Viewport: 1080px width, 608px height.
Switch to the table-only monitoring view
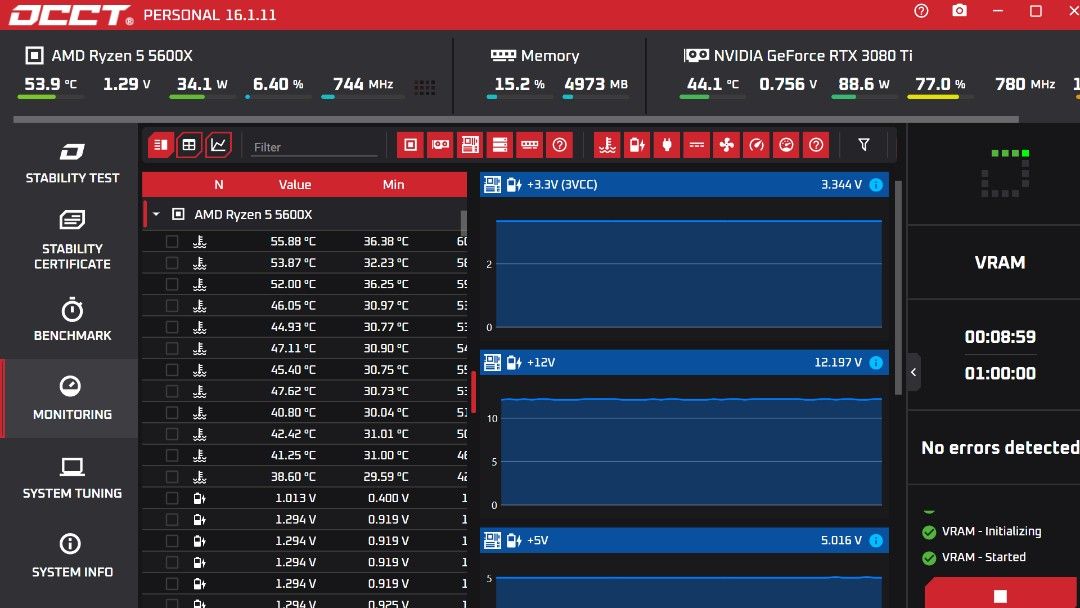[x=189, y=145]
